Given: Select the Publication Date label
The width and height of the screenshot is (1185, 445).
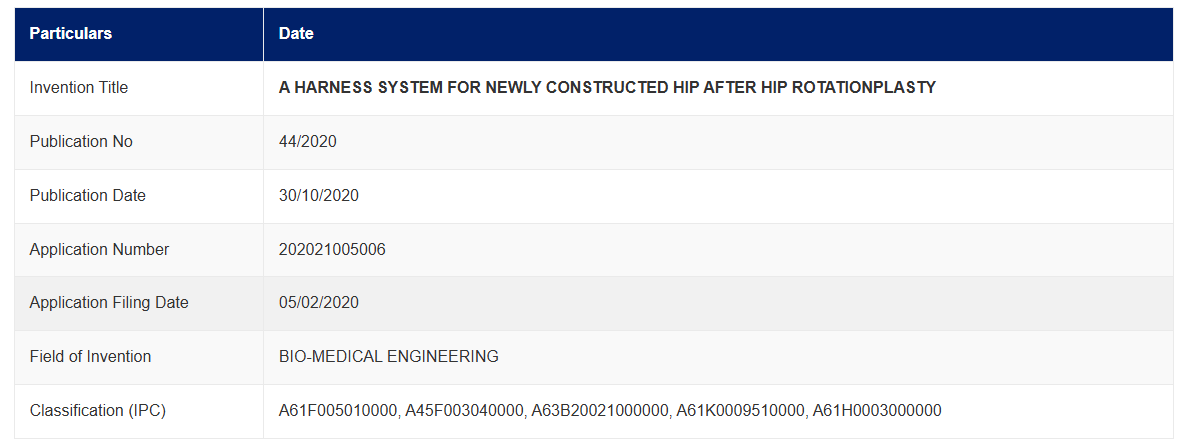Looking at the screenshot, I should point(88,196).
